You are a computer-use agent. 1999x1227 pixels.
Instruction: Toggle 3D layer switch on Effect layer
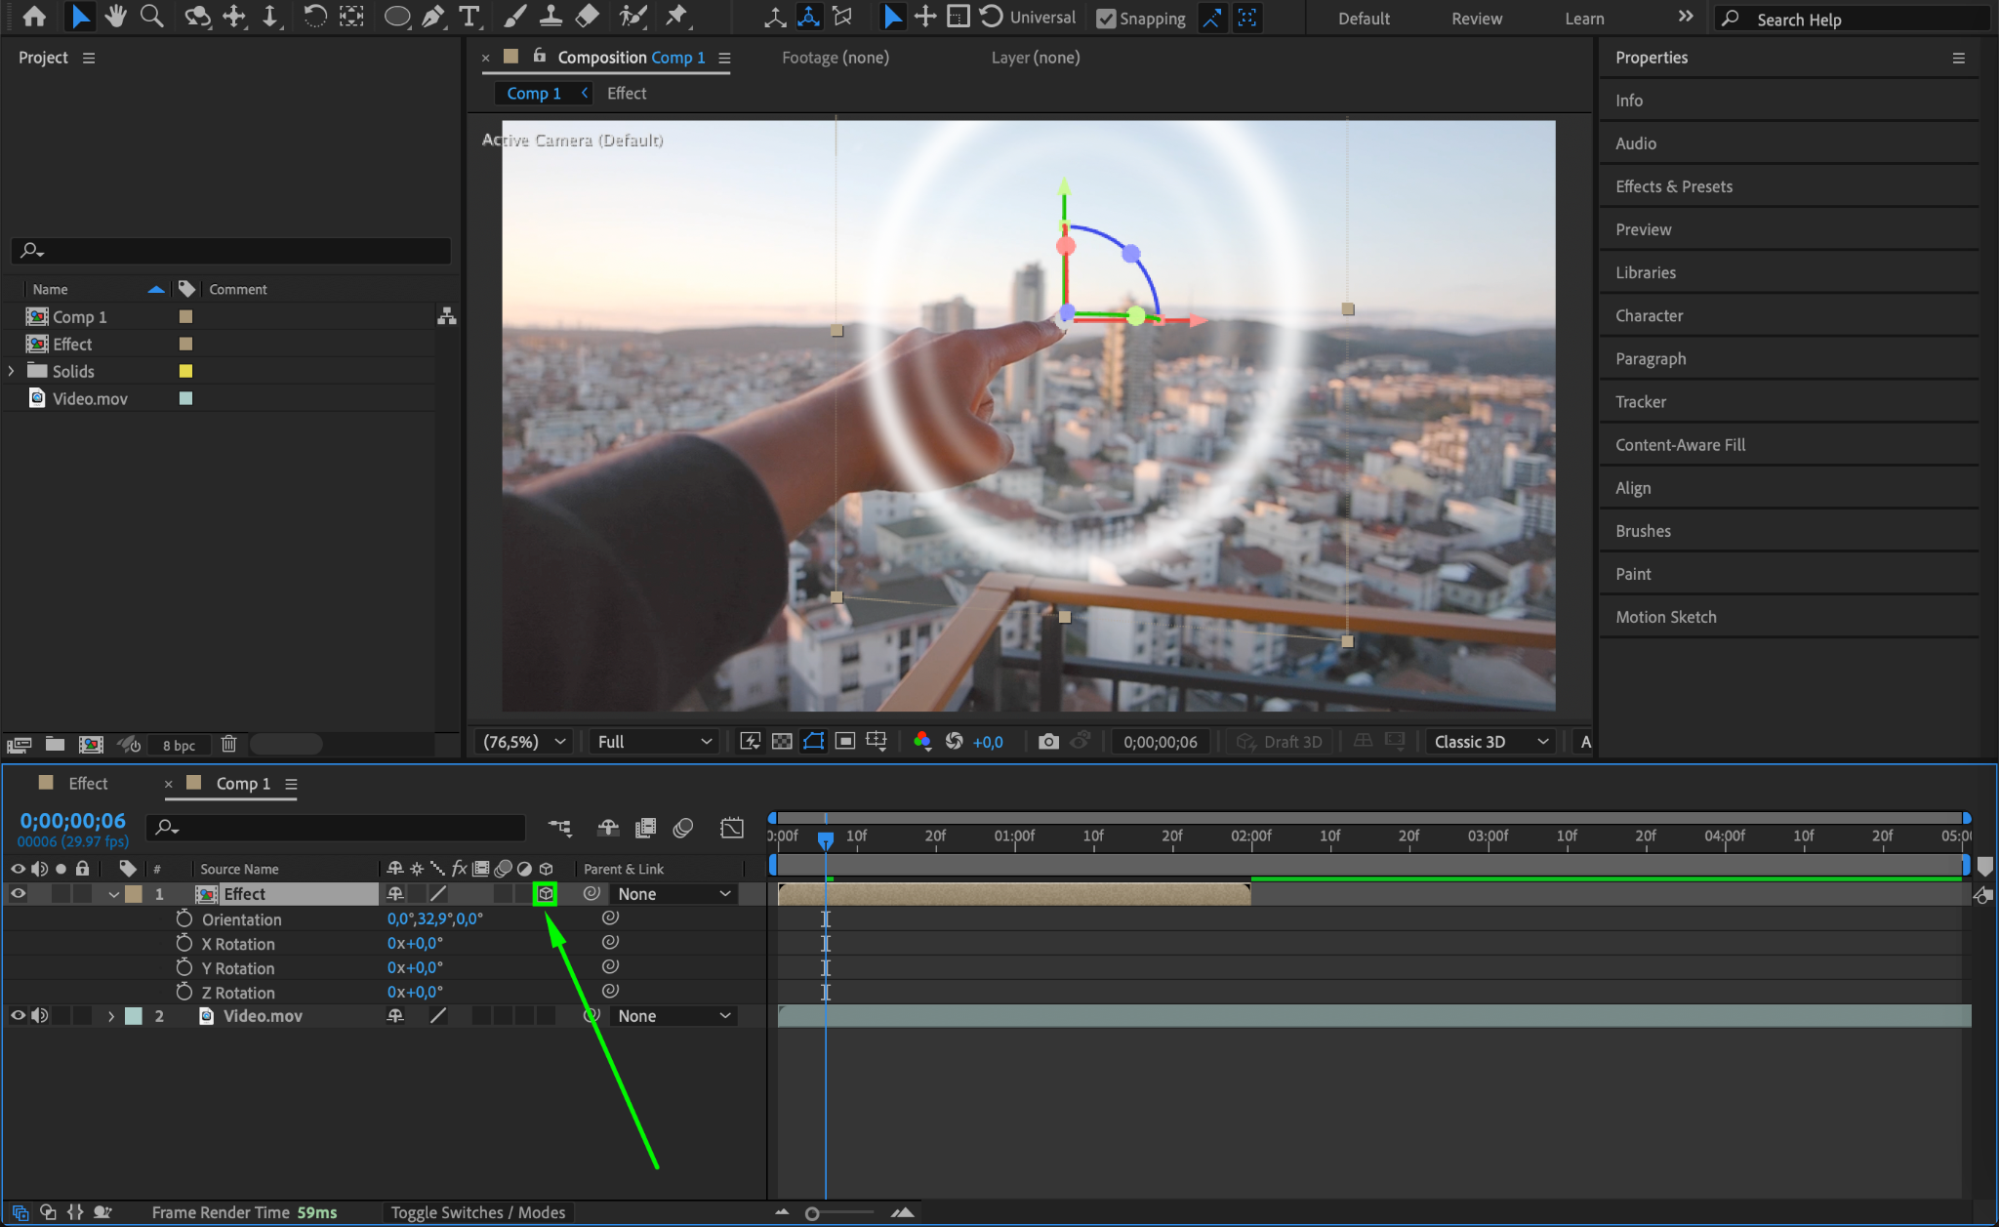[545, 893]
